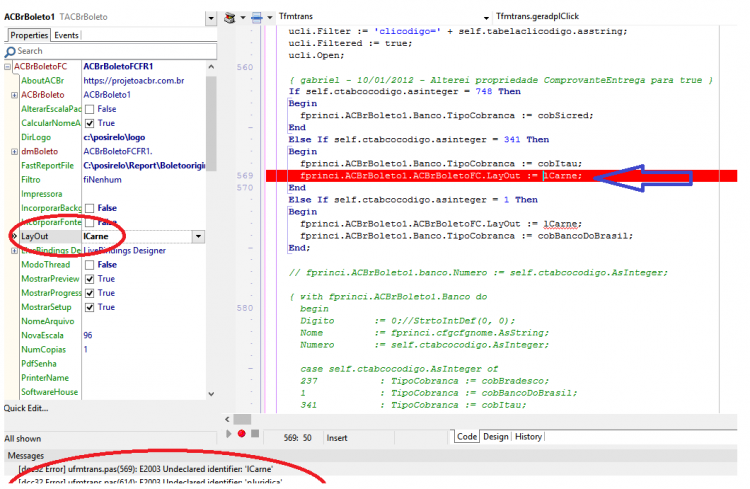The image size is (750, 489).
Task: Click the horizontal scrollbar left arrow
Action: coord(227,419)
